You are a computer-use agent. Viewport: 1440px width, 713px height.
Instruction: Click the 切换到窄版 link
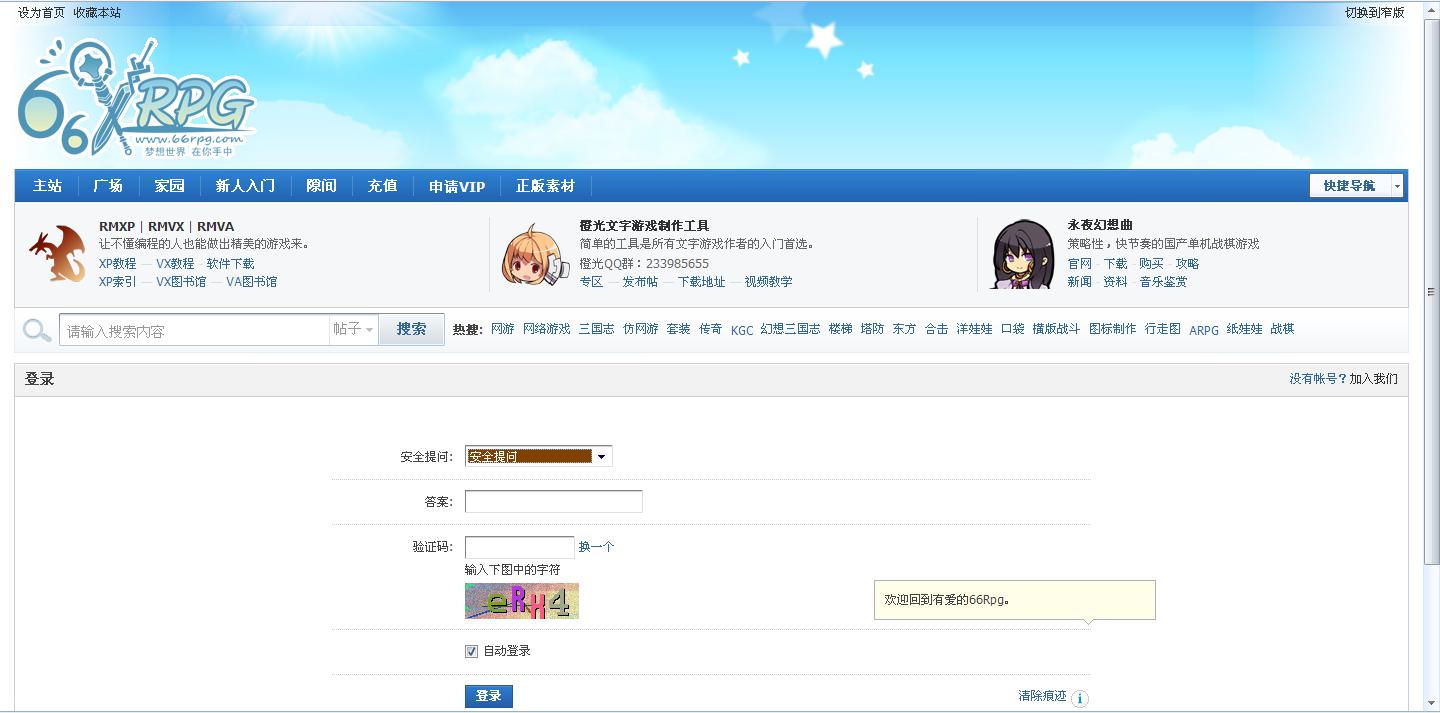click(1375, 13)
